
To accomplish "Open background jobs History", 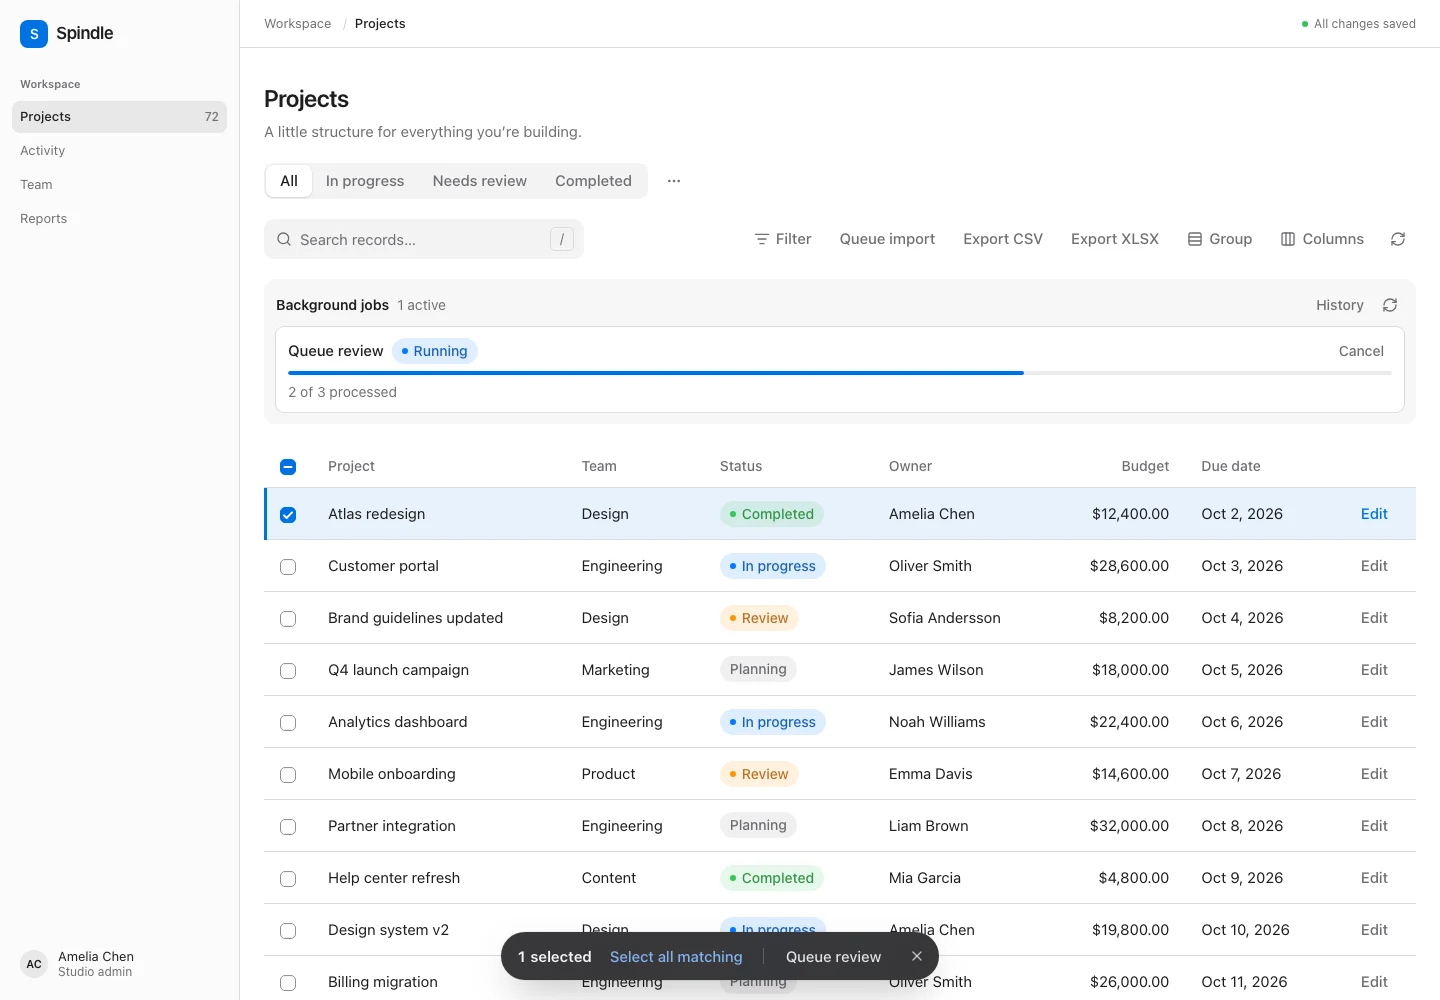I will [x=1340, y=305].
